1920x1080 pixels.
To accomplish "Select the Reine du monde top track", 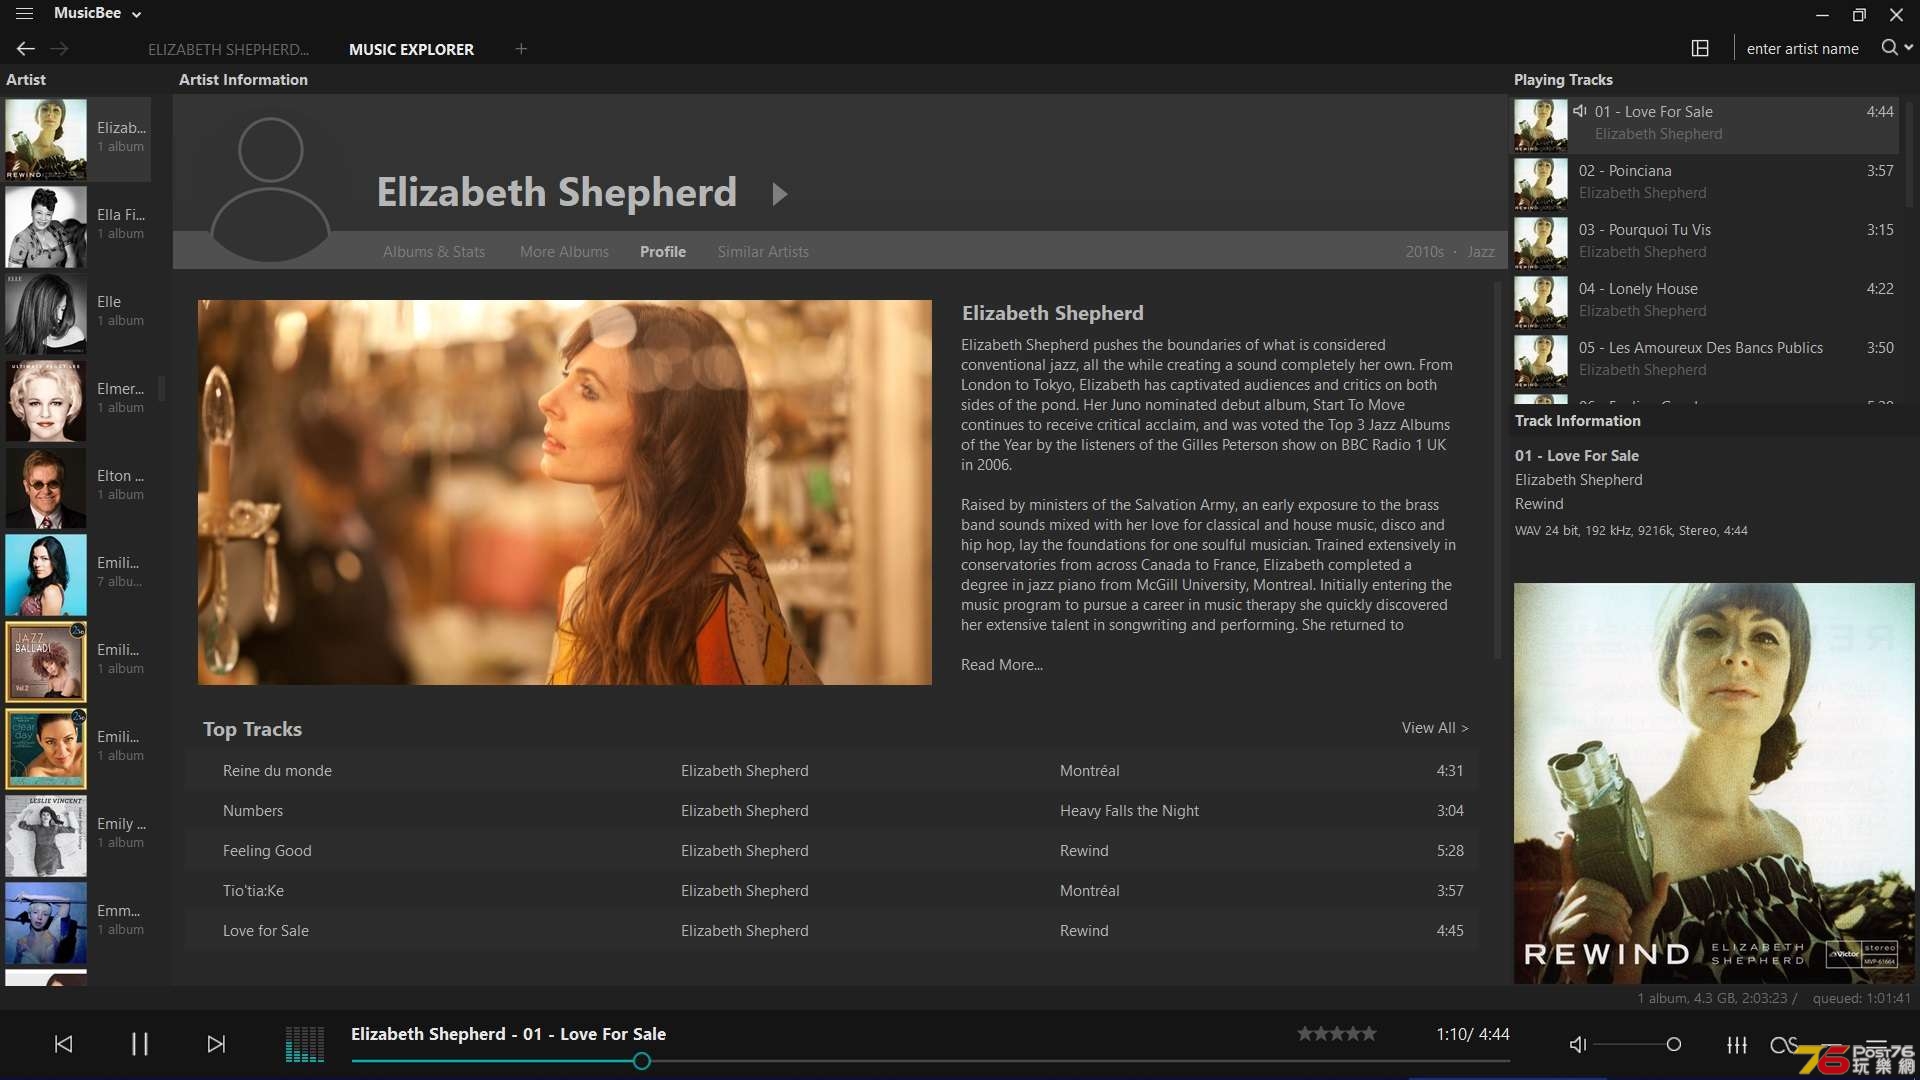I will click(830, 771).
